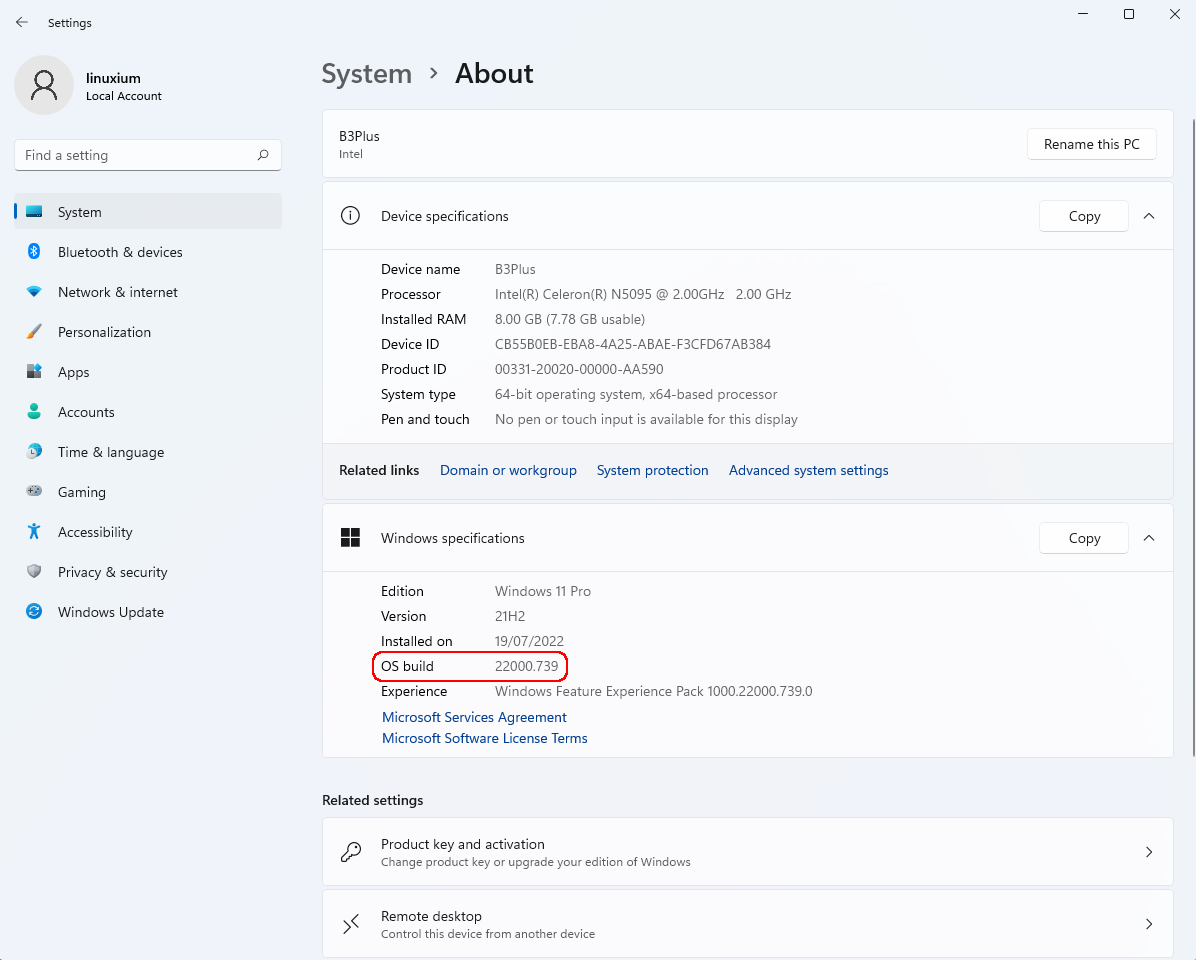Open Accessibility settings label
The height and width of the screenshot is (960, 1196).
coord(95,532)
